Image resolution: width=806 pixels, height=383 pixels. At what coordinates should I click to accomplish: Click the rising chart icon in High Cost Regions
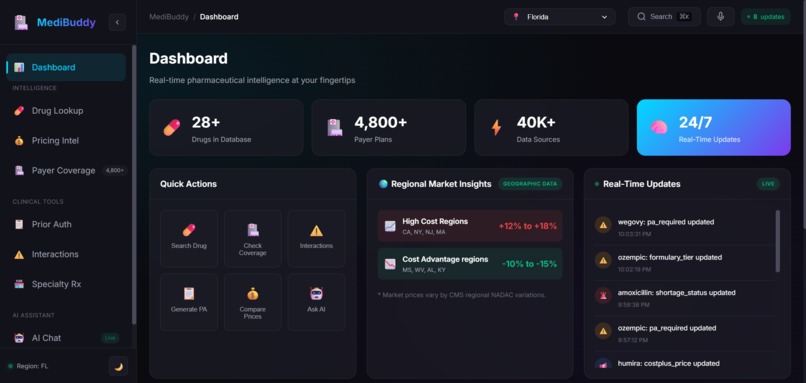(x=390, y=226)
